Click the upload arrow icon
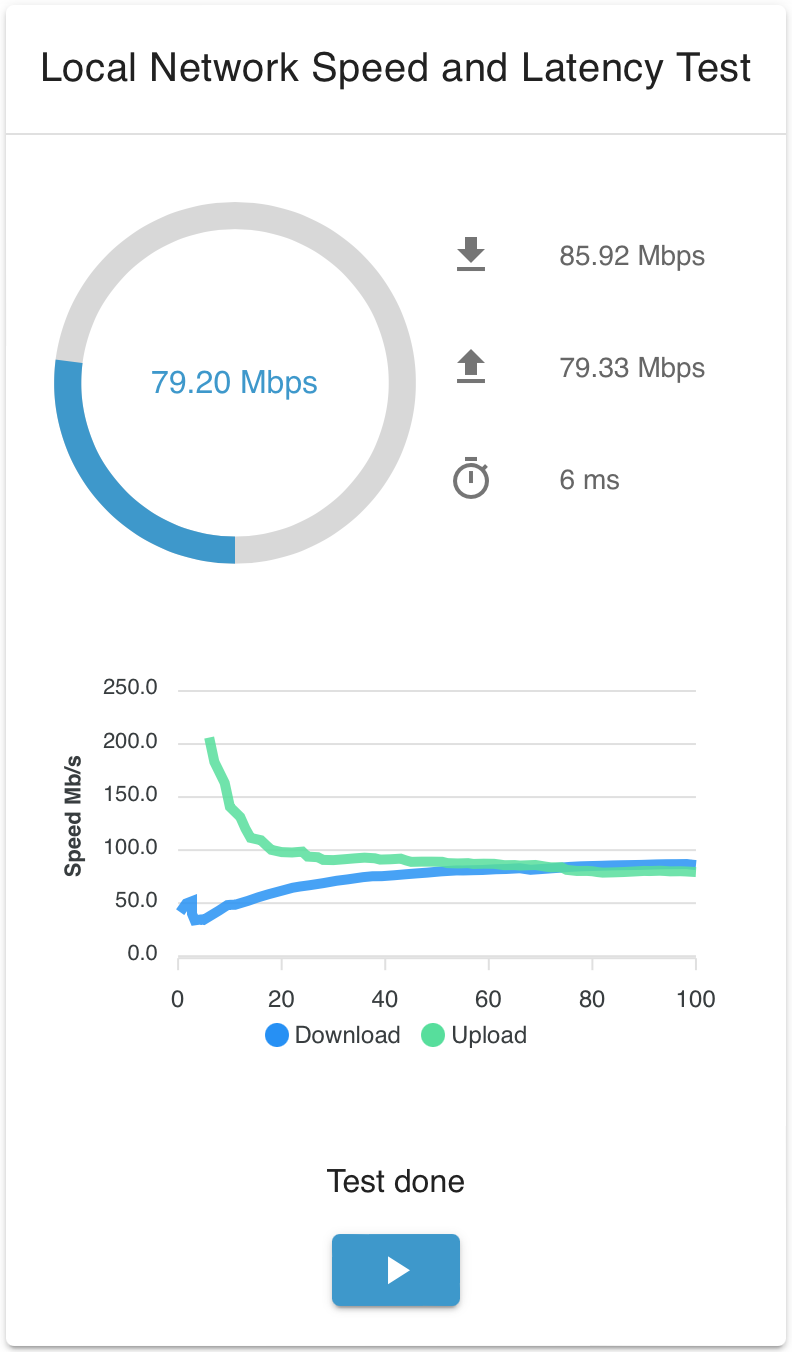Image resolution: width=792 pixels, height=1352 pixels. tap(470, 367)
